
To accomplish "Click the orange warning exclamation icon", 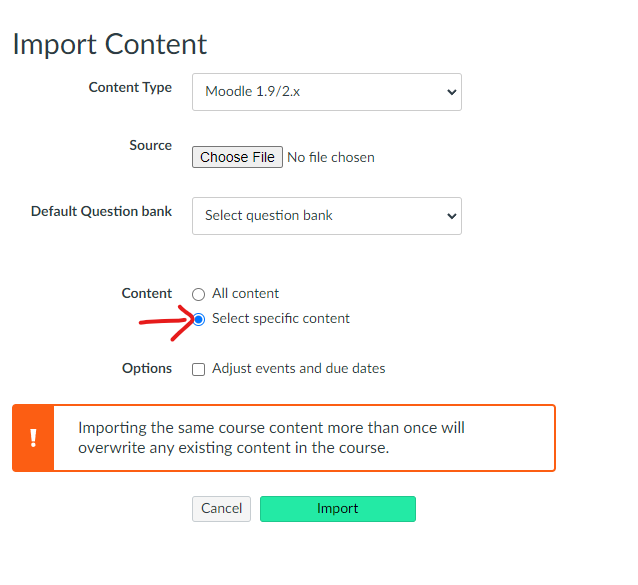I will (x=33, y=438).
